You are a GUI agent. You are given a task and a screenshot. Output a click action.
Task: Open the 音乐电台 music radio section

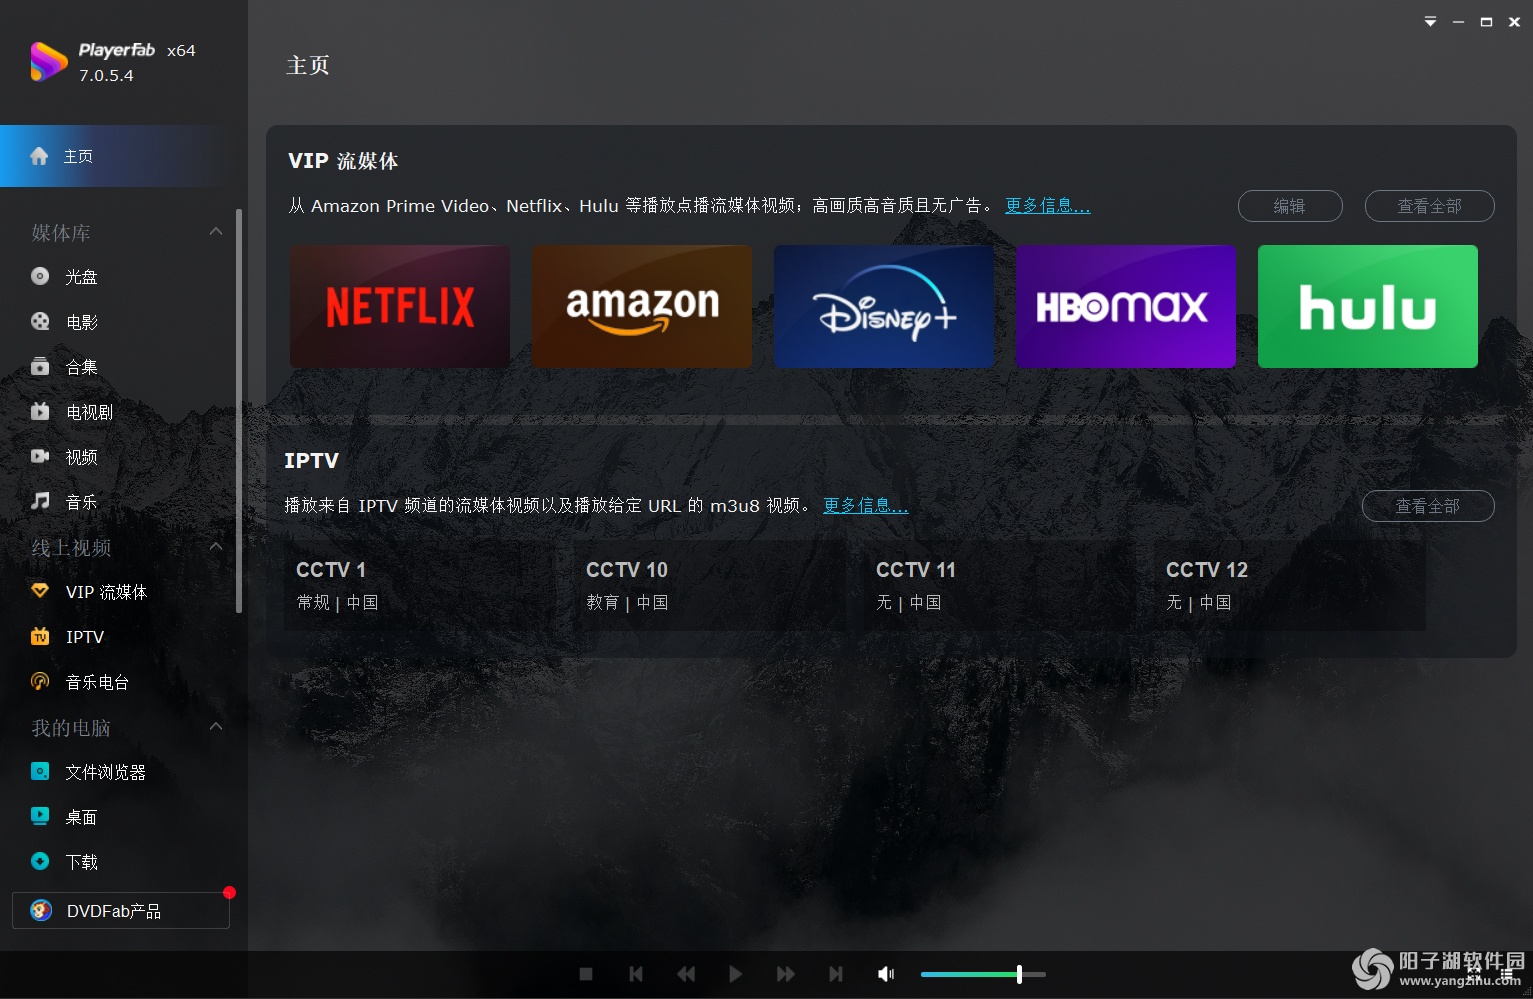(96, 682)
